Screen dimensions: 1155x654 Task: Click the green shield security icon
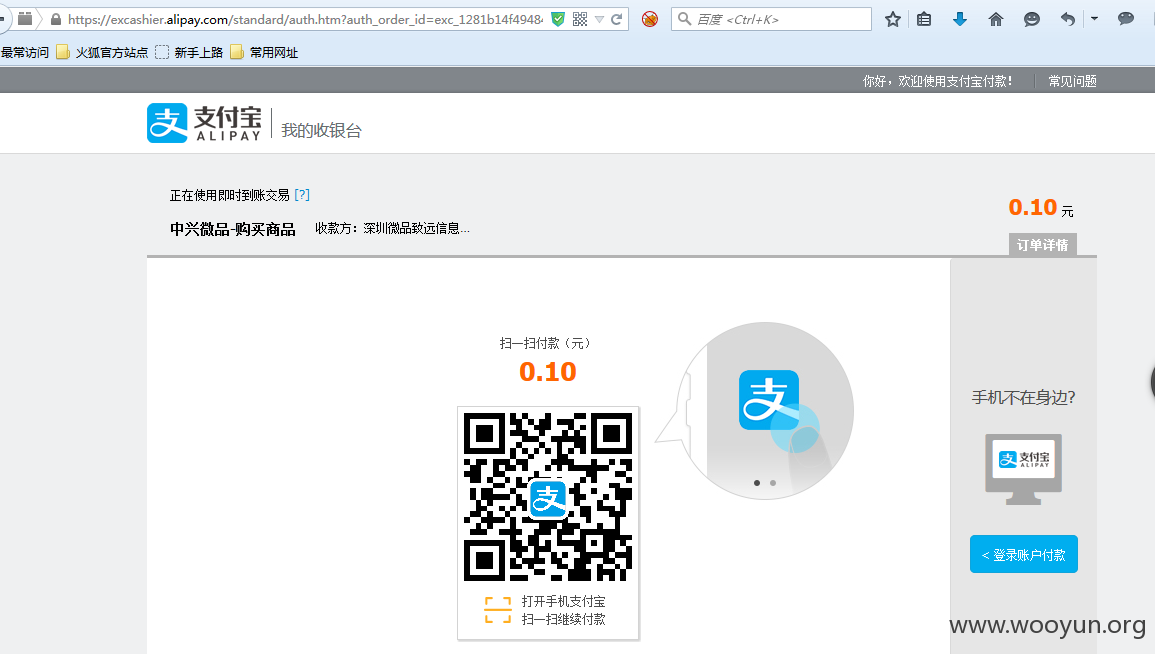558,19
